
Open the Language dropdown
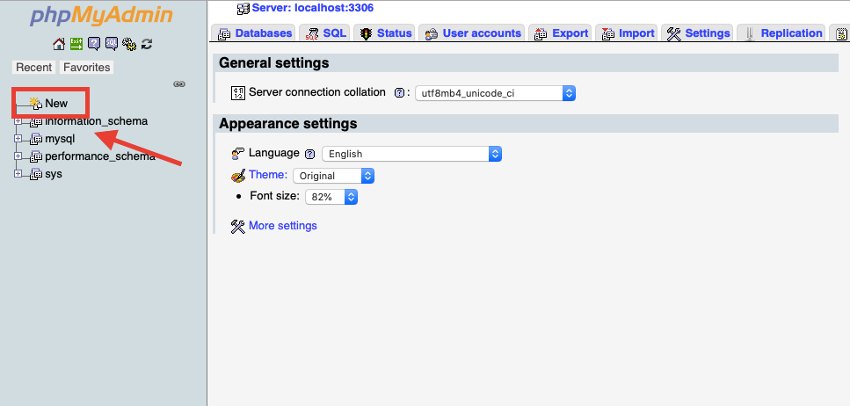coord(411,154)
